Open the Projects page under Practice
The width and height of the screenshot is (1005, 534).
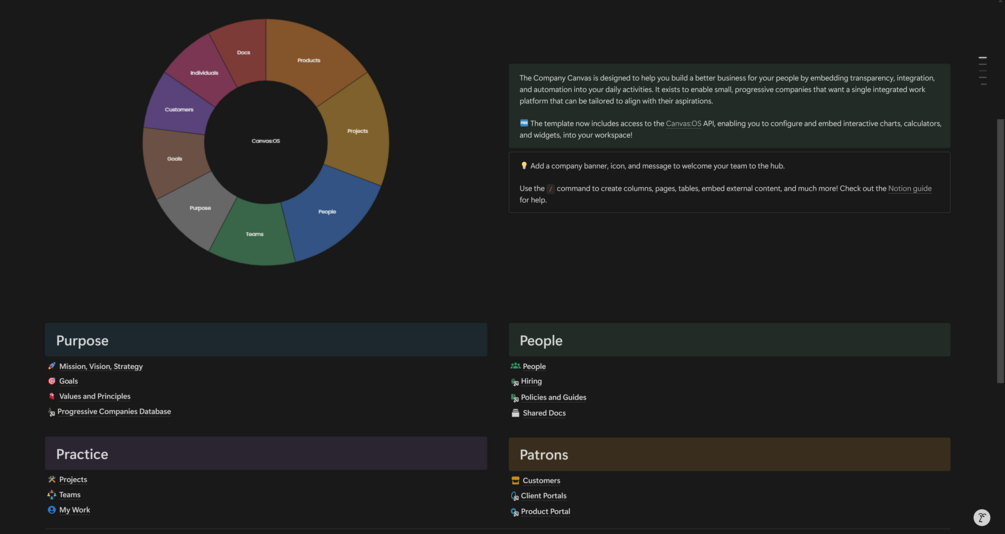click(x=73, y=480)
